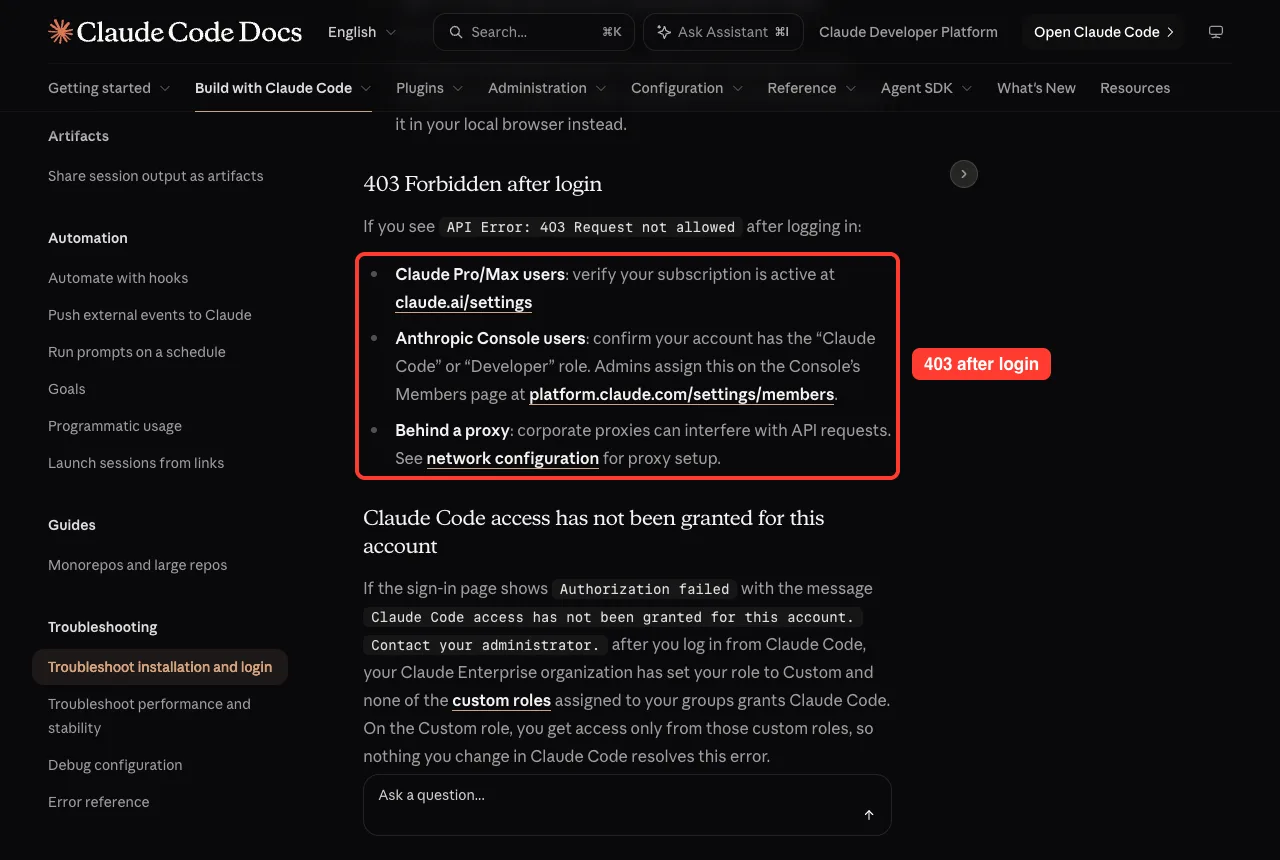The height and width of the screenshot is (860, 1280).
Task: Click the 403 Forbidden after login heading
Action: pyautogui.click(x=483, y=184)
